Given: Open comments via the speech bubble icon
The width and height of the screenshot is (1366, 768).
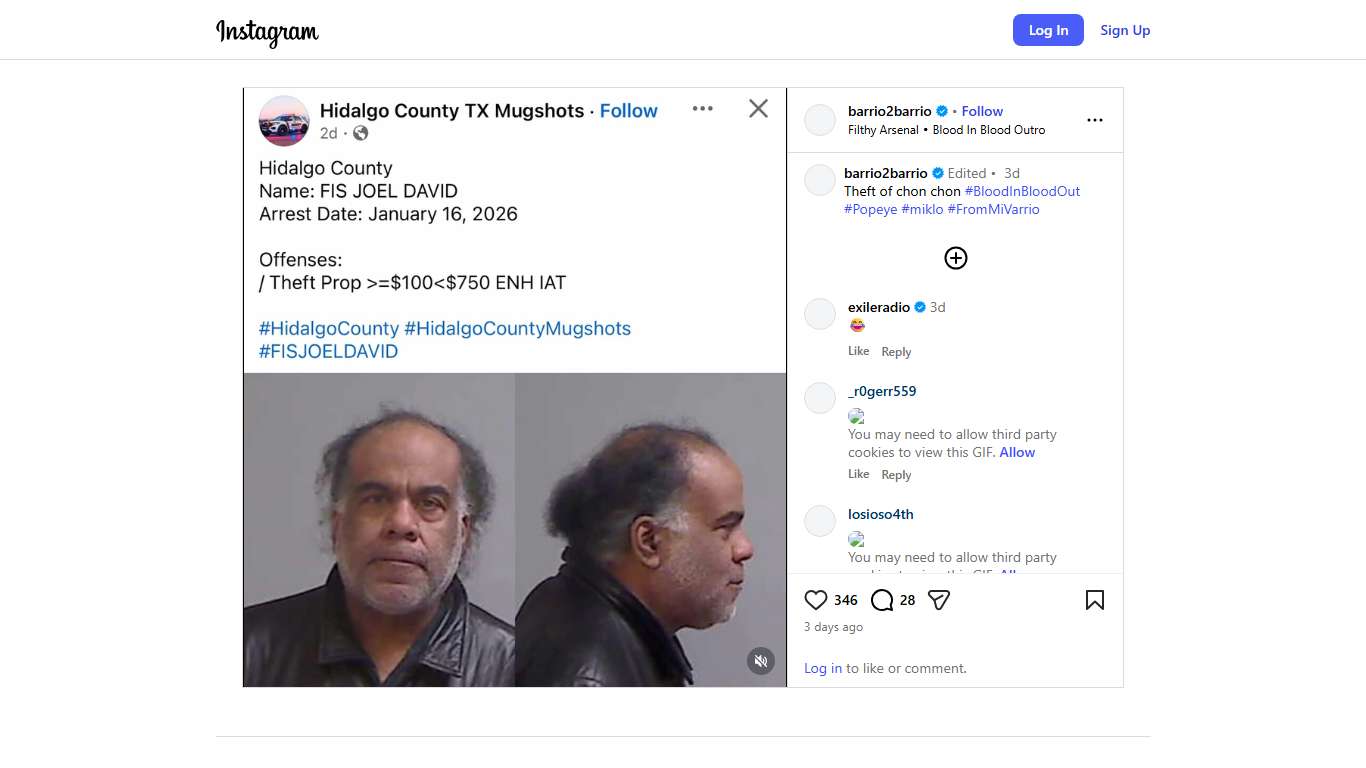Looking at the screenshot, I should point(882,600).
